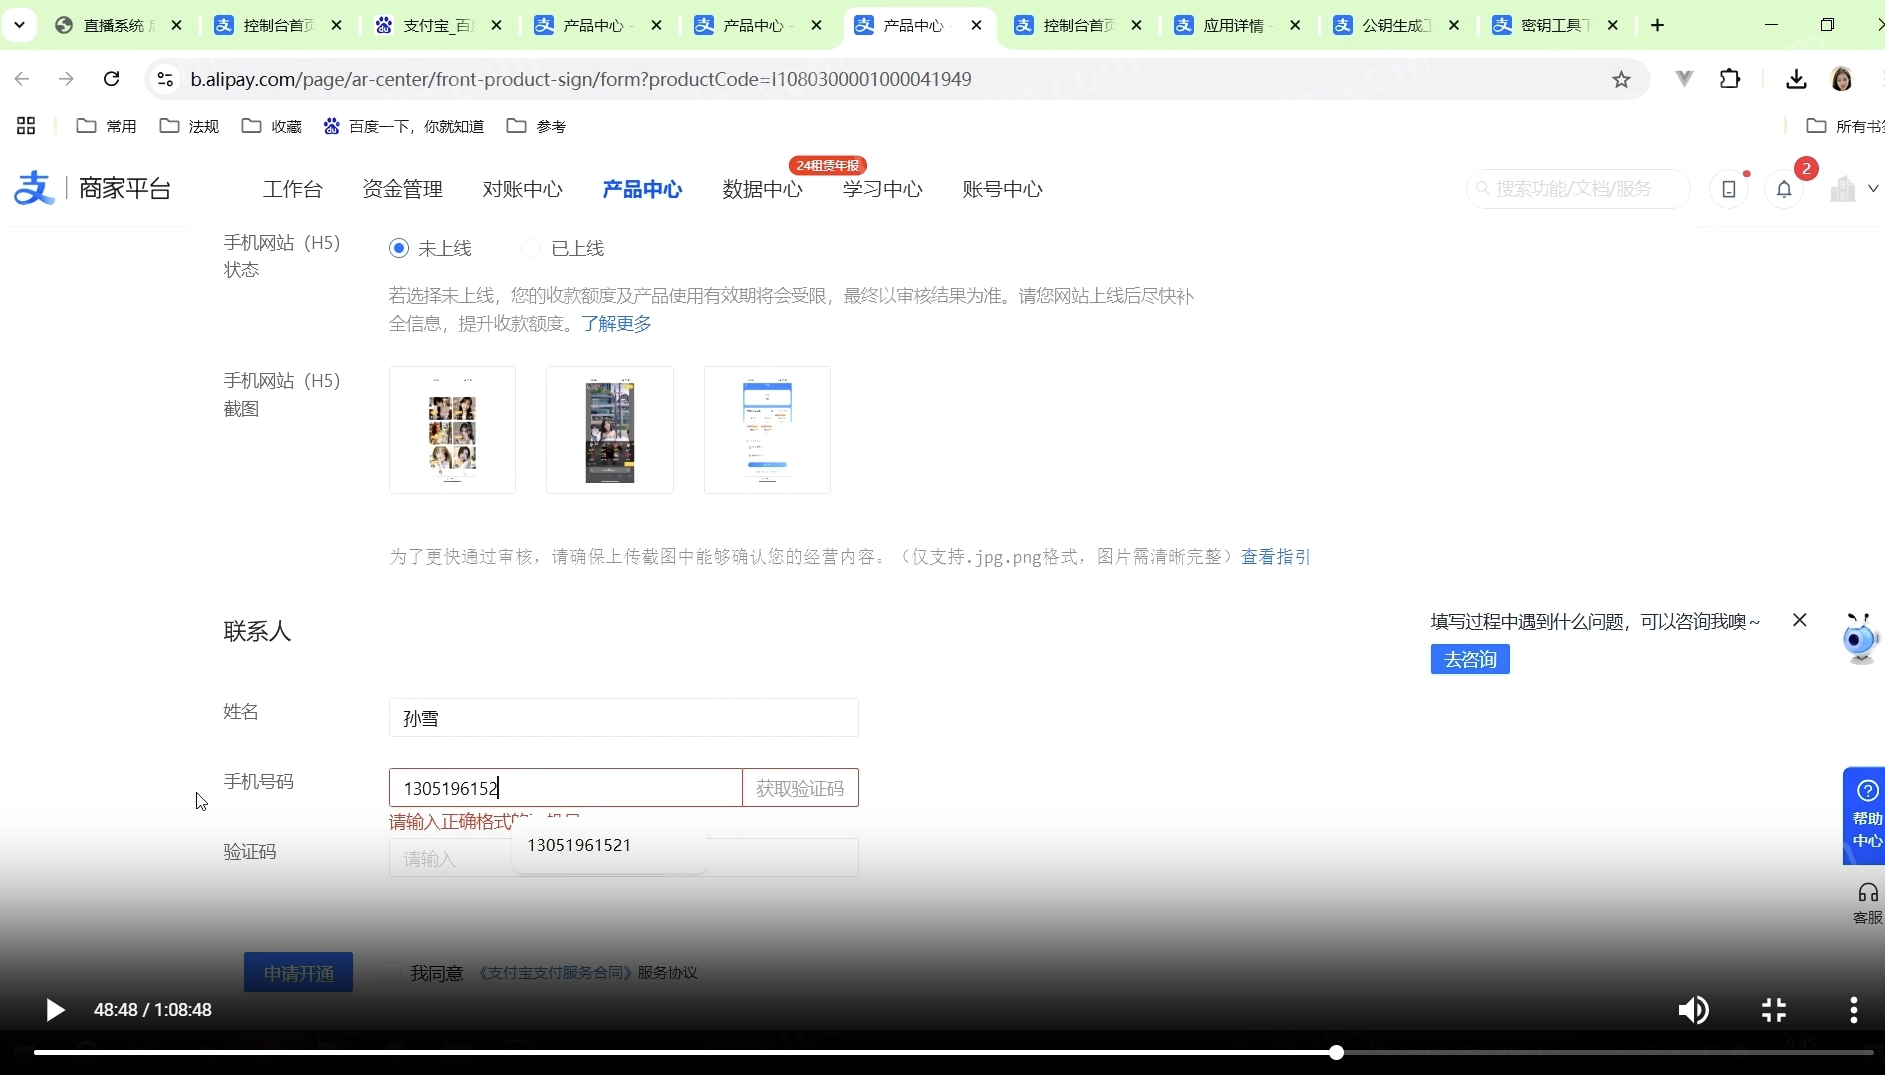Click the browser address bar URL
1885x1075 pixels.
click(581, 79)
